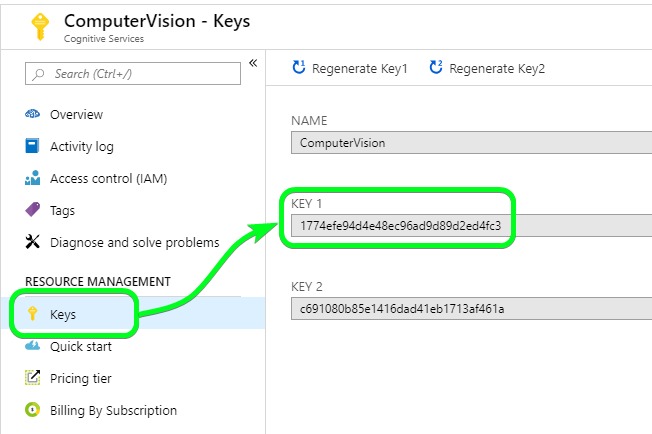Click the Access control people icon

(x=31, y=178)
